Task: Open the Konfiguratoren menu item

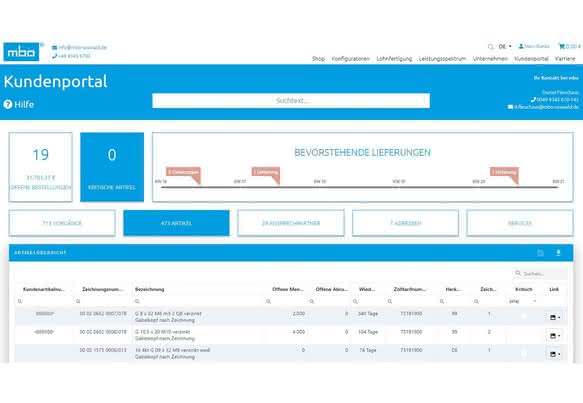Action: point(350,59)
